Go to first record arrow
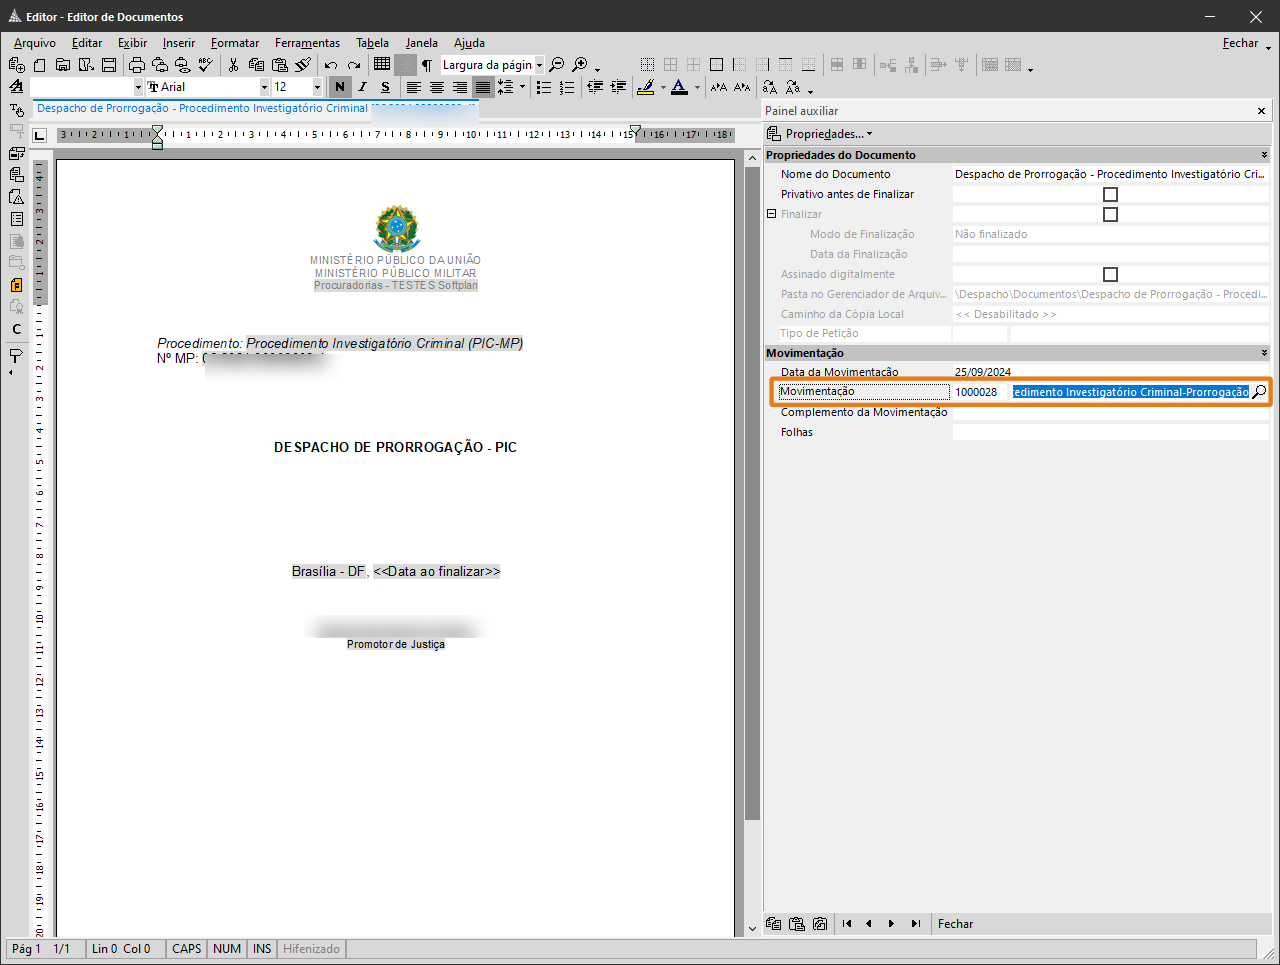The width and height of the screenshot is (1280, 965). pos(847,924)
